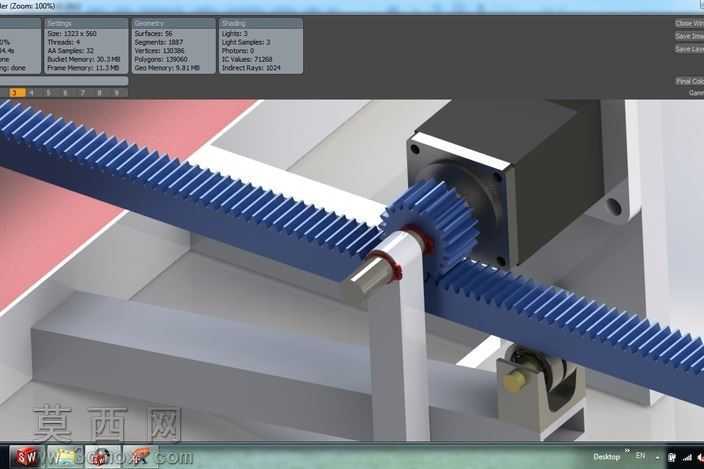Click the 'Bucket Memory: 30.3 MB' text
Screen dimensions: 704x469
[x=84, y=59]
